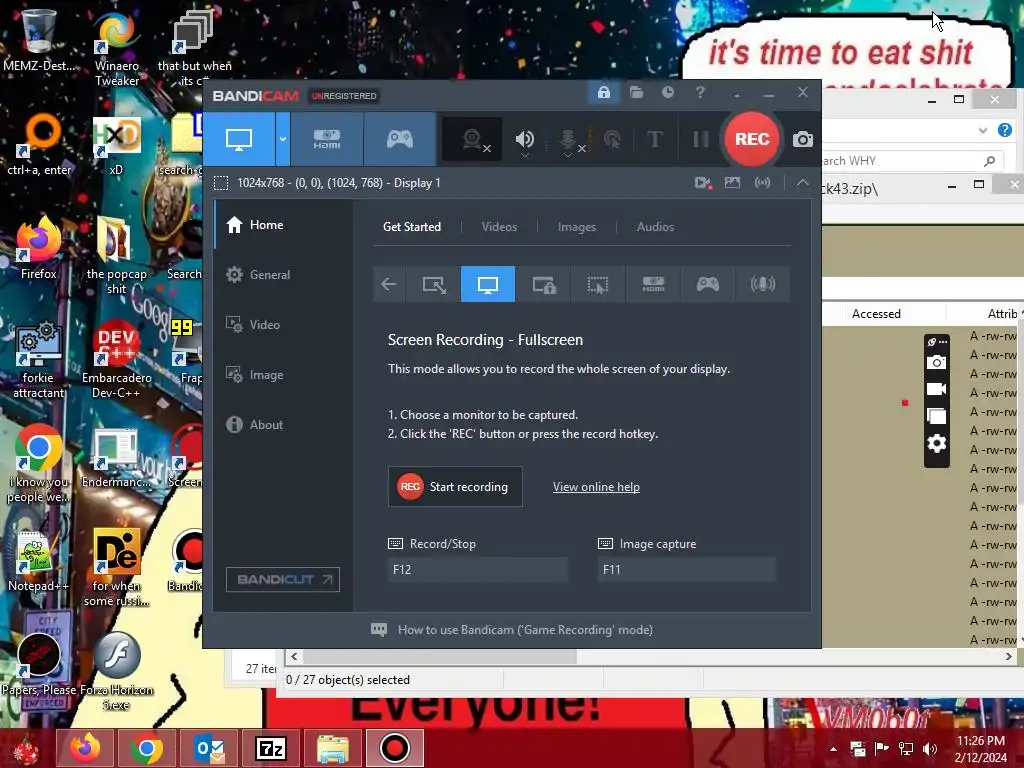Expand ribbon chevron in archive window
This screenshot has width=1024, height=768.
[x=982, y=130]
